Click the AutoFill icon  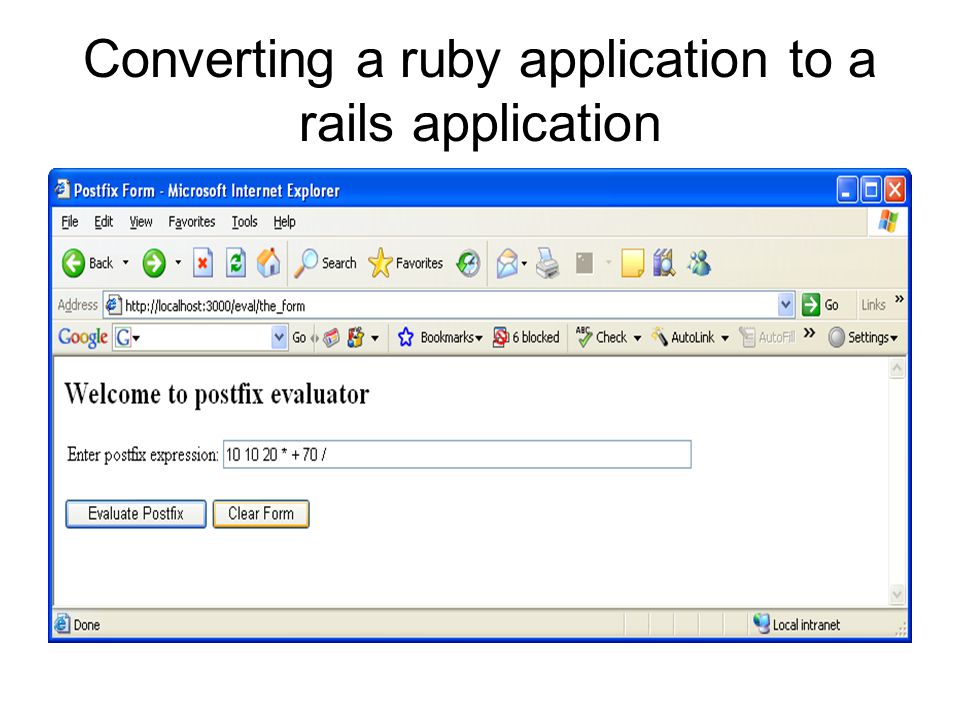747,337
